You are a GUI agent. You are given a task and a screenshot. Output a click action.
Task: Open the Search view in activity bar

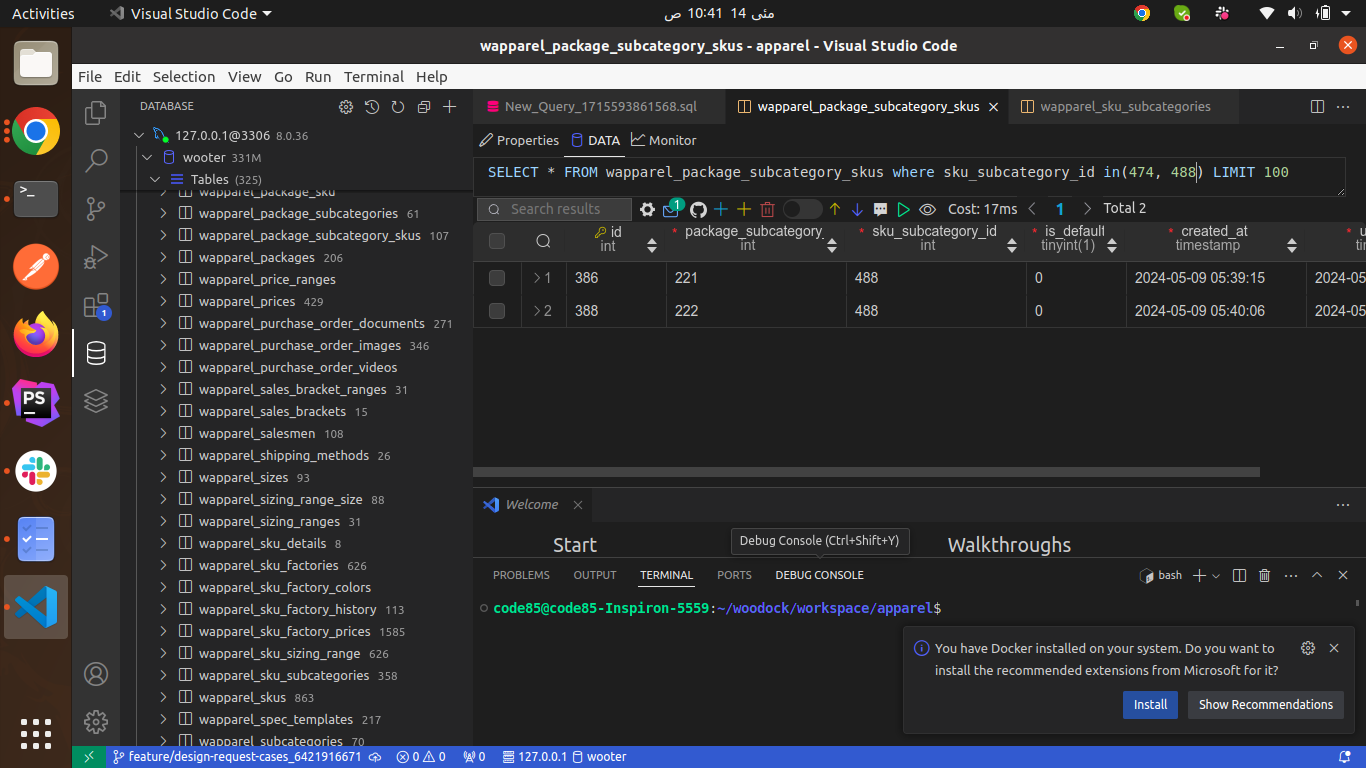[96, 160]
